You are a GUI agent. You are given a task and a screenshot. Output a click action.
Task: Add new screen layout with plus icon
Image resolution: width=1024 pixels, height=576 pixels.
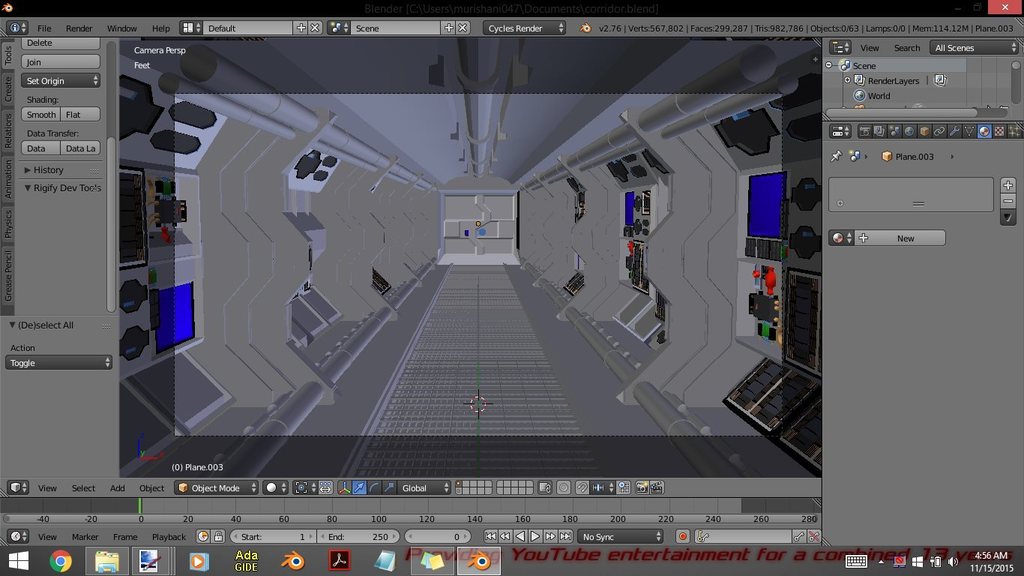coord(301,27)
